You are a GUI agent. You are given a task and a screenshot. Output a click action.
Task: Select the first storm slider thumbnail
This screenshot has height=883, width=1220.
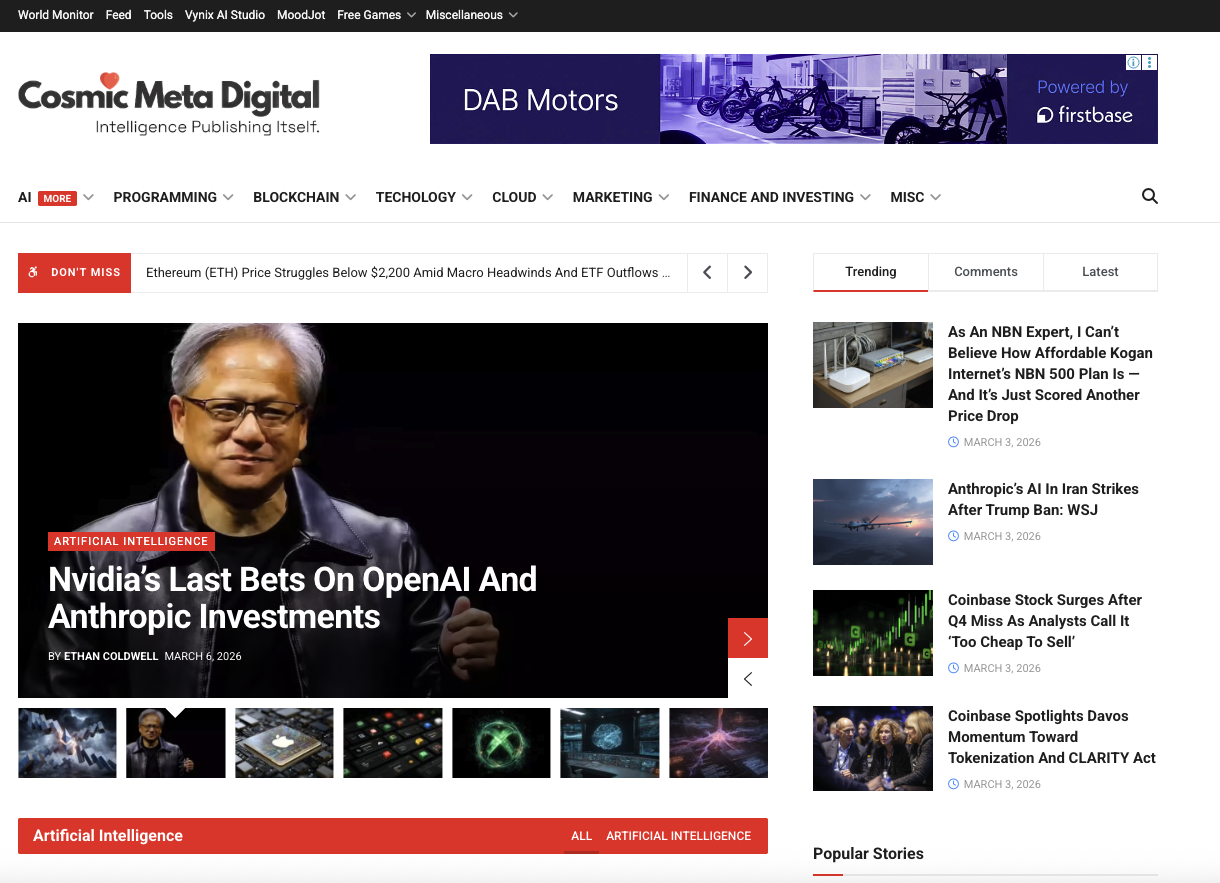click(x=67, y=743)
